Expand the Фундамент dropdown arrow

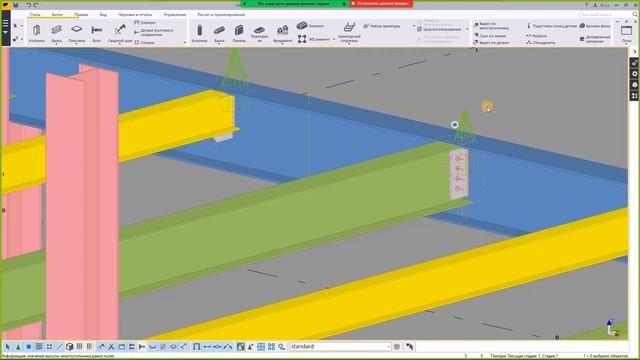click(x=282, y=43)
